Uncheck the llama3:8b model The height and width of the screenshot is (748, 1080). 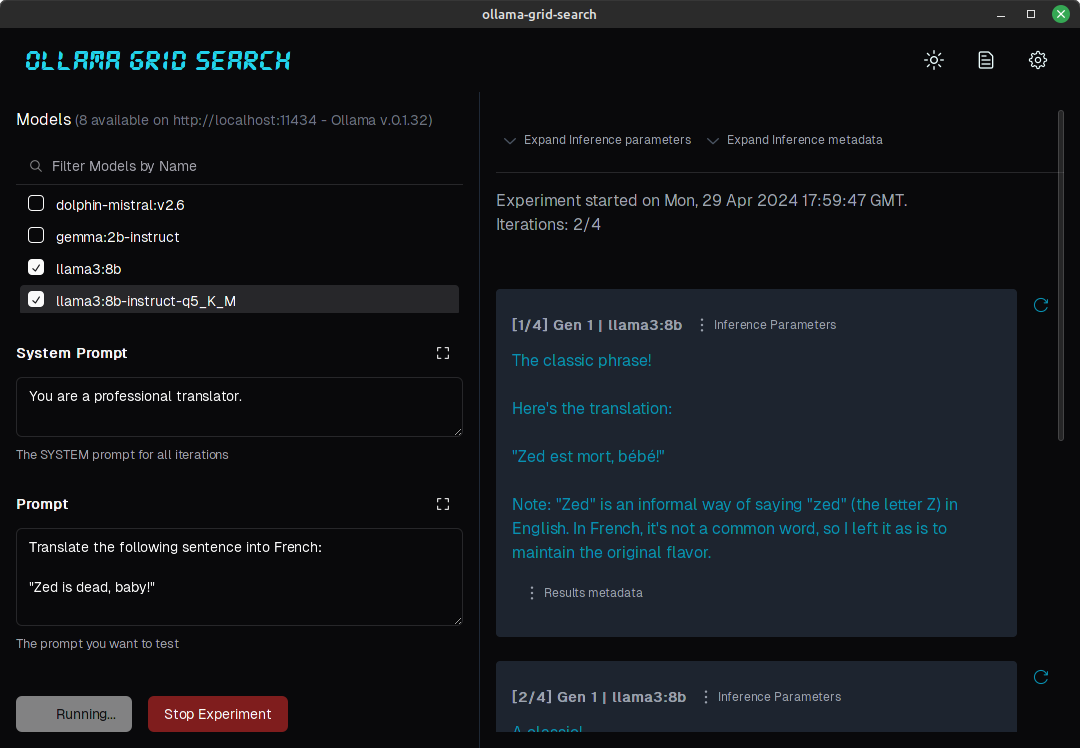point(36,267)
